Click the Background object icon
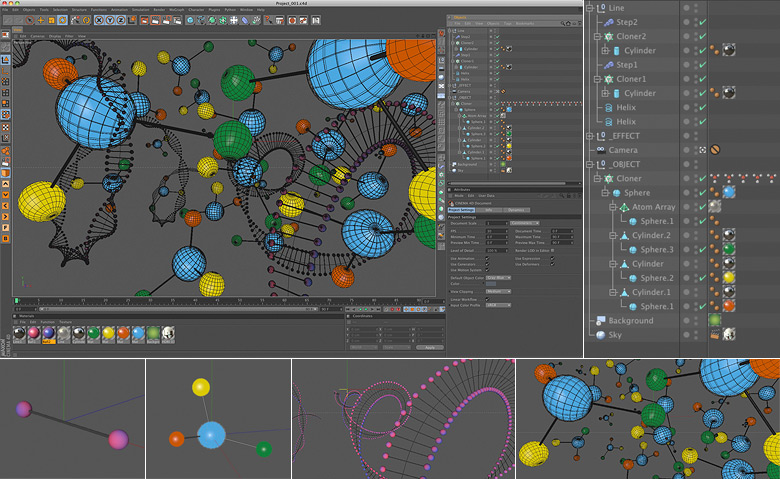 click(x=599, y=321)
